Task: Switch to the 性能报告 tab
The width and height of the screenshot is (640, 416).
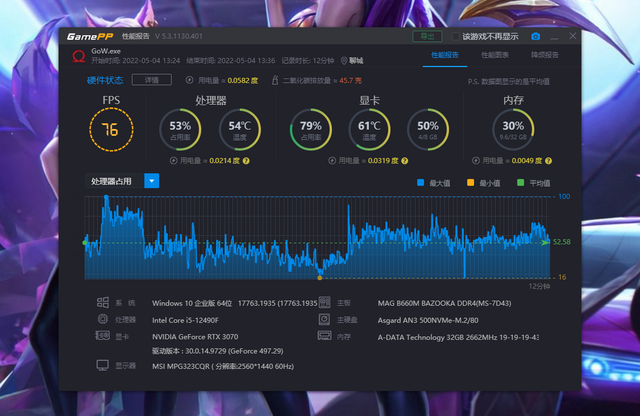Action: click(x=445, y=55)
